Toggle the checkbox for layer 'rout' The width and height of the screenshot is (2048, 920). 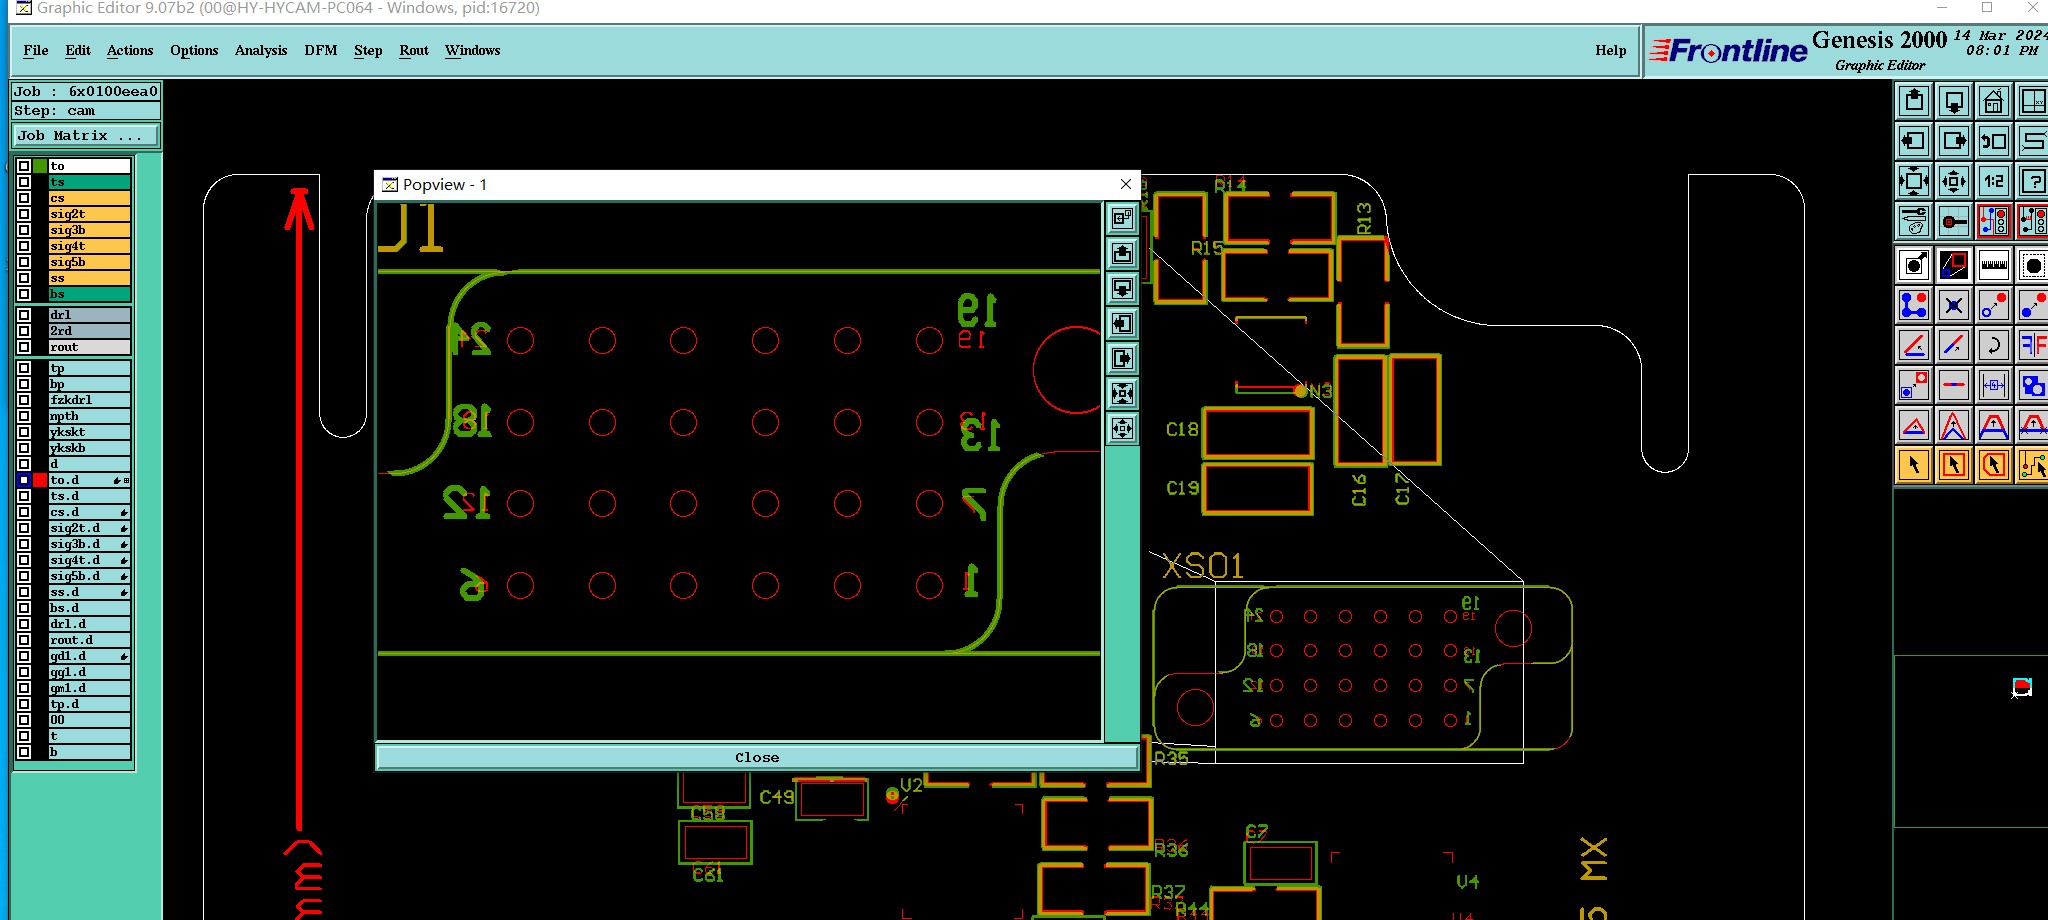24,347
